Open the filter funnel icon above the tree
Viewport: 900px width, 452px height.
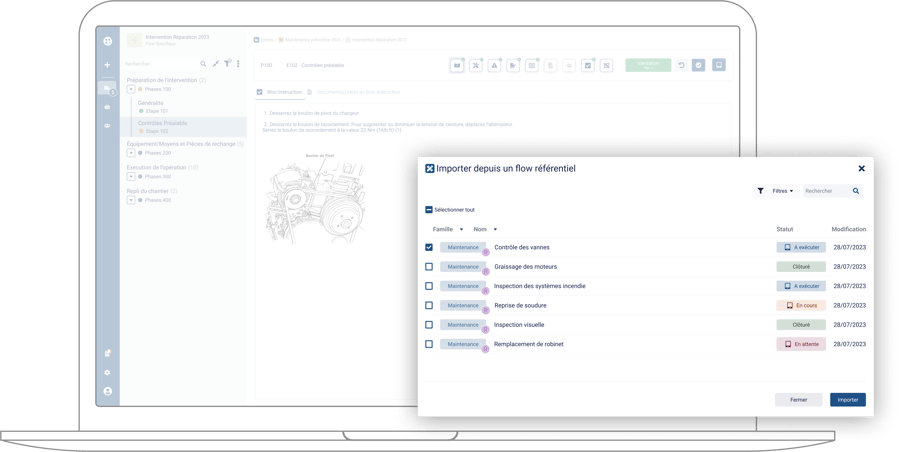pyautogui.click(x=227, y=63)
